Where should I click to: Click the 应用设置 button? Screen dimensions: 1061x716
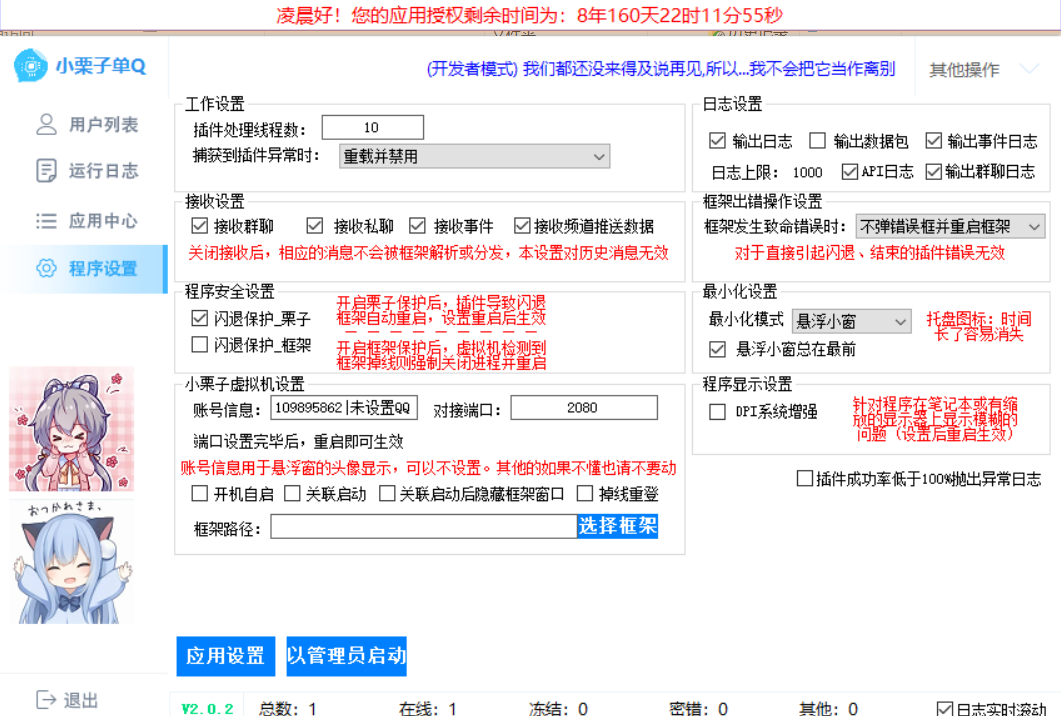point(225,656)
